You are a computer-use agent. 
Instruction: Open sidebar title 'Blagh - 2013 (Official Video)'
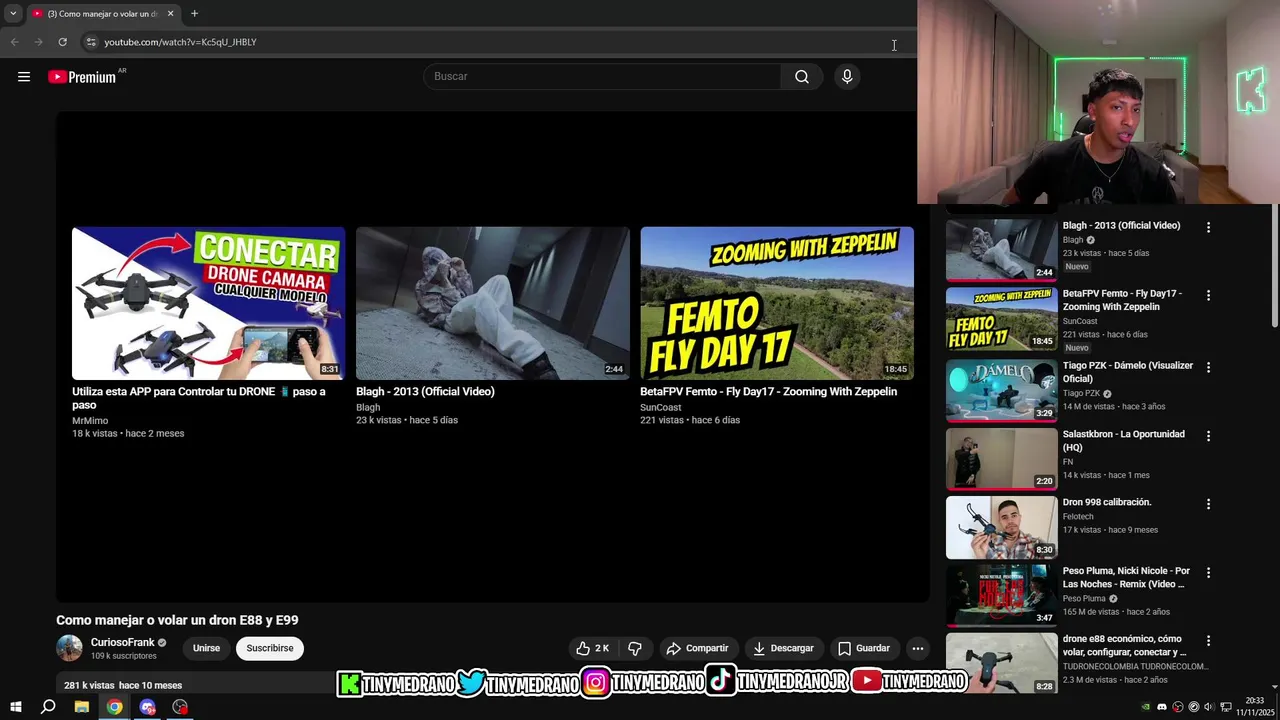click(x=1121, y=226)
